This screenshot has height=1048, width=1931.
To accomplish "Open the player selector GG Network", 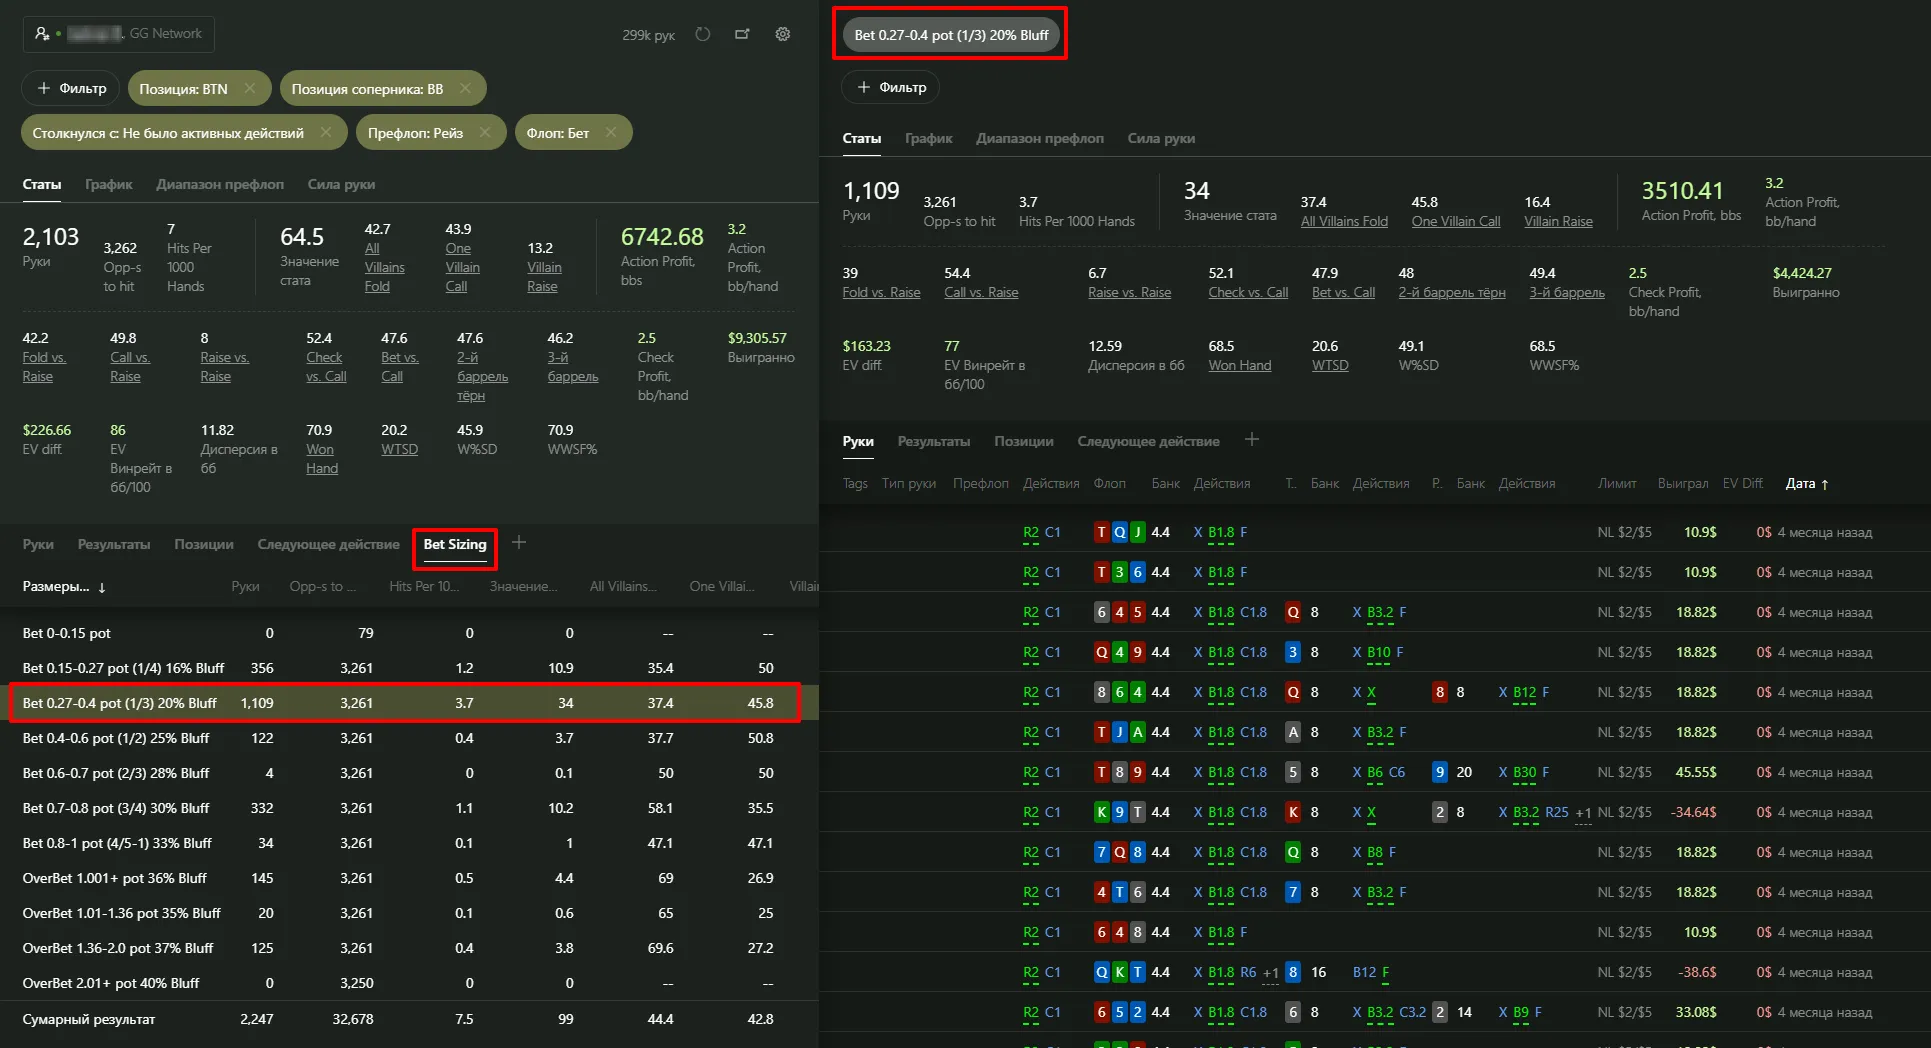I will pos(118,34).
